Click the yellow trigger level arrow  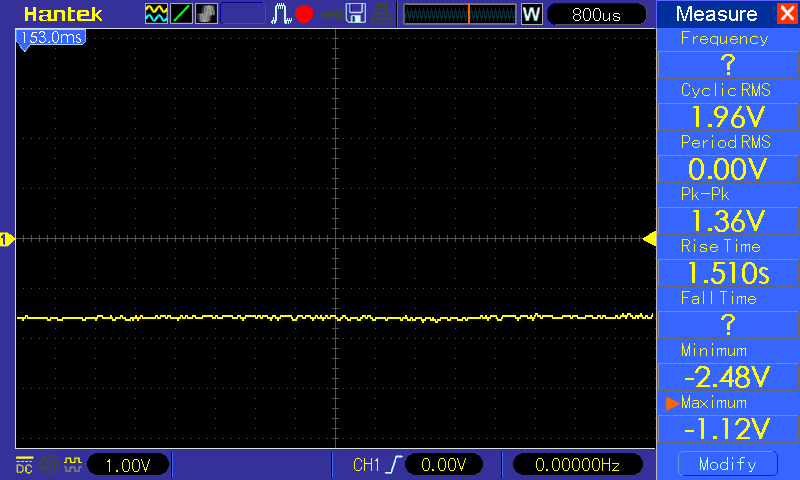(649, 239)
